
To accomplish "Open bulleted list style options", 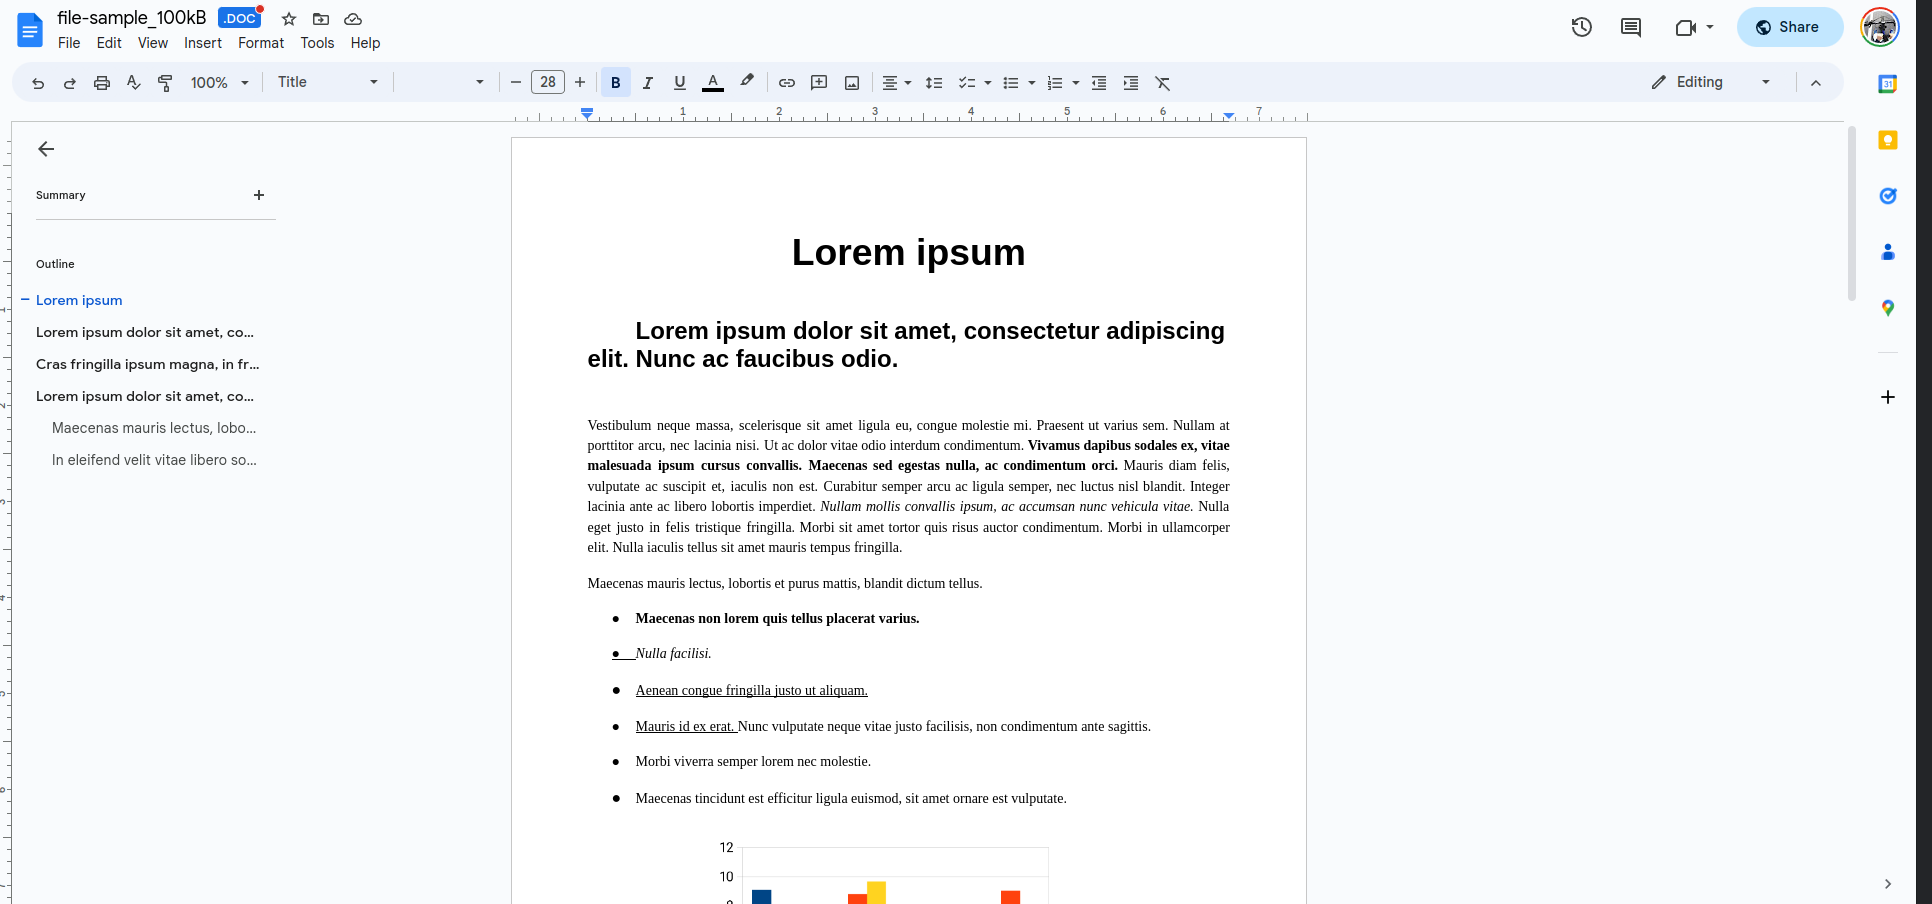I will (1032, 83).
